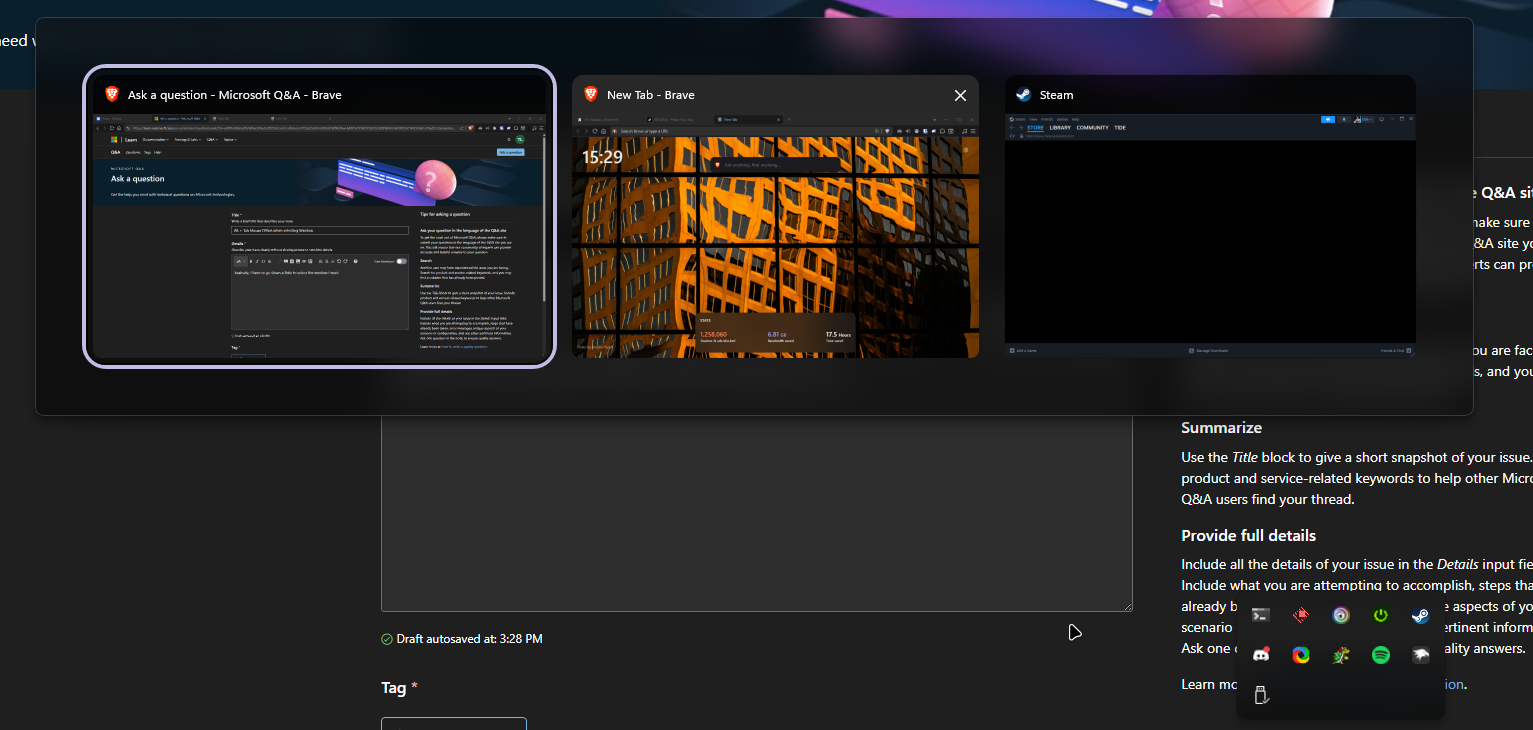Close the New Tab Brave window preview
1533x730 pixels.
960,95
